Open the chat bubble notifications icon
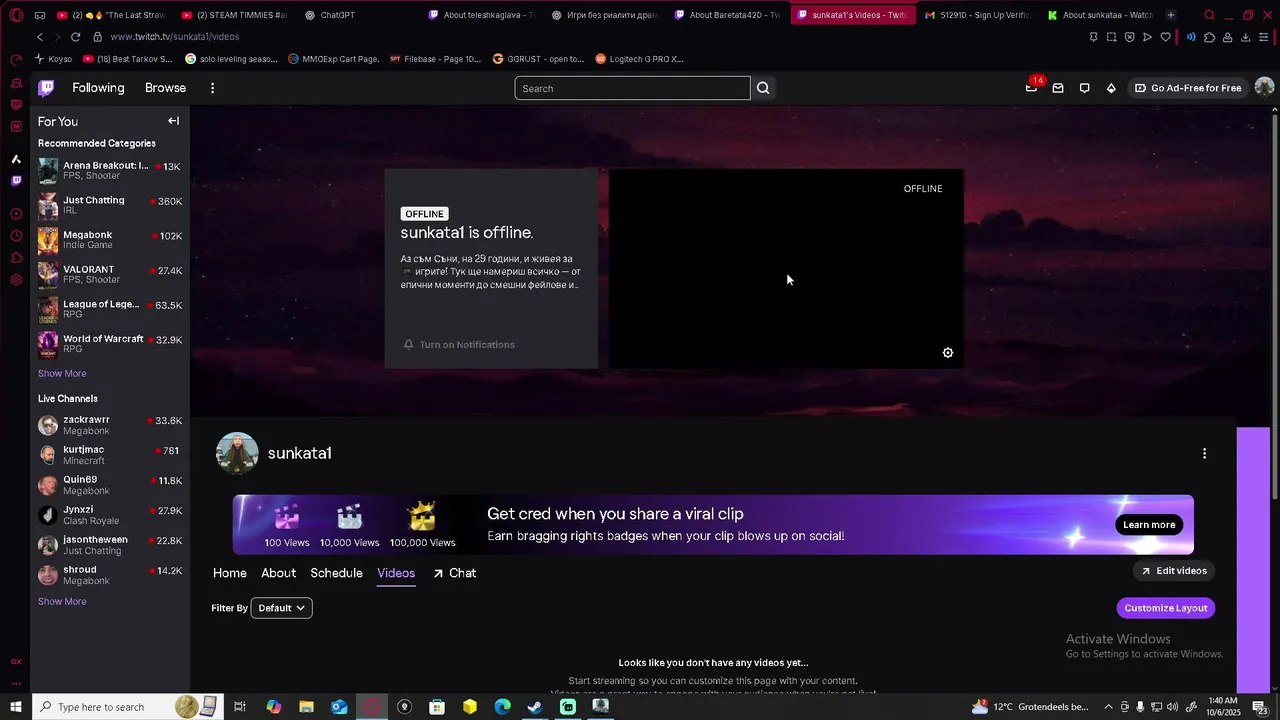The image size is (1280, 720). coord(1084,88)
